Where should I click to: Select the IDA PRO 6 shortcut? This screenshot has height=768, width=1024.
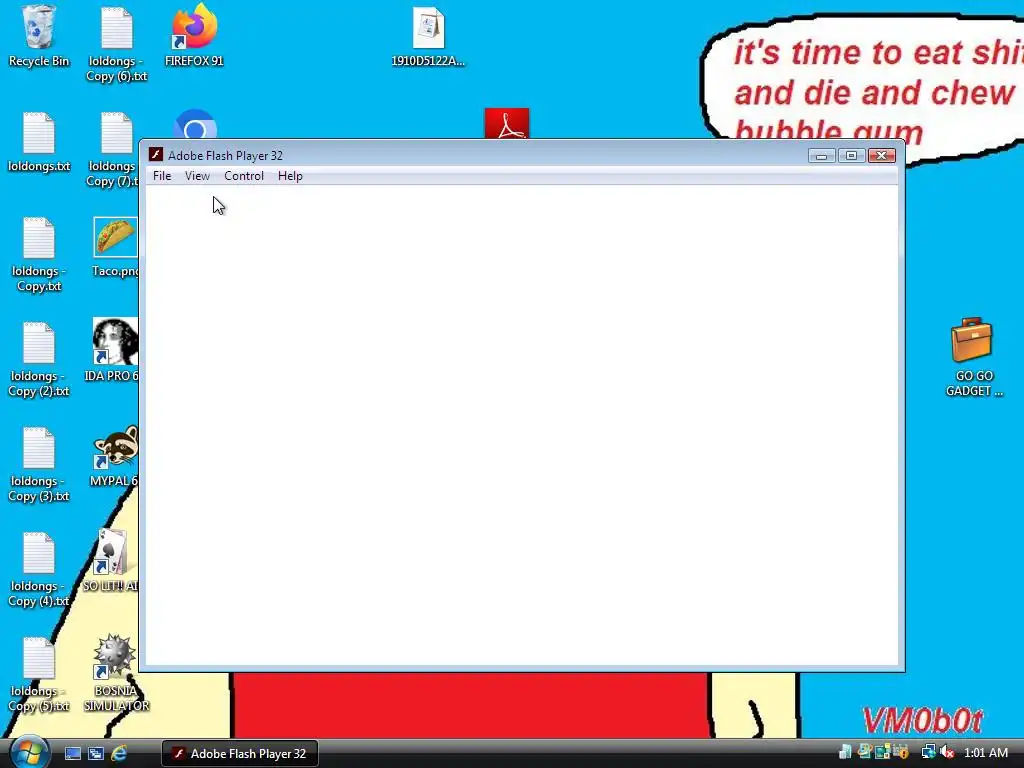[114, 350]
